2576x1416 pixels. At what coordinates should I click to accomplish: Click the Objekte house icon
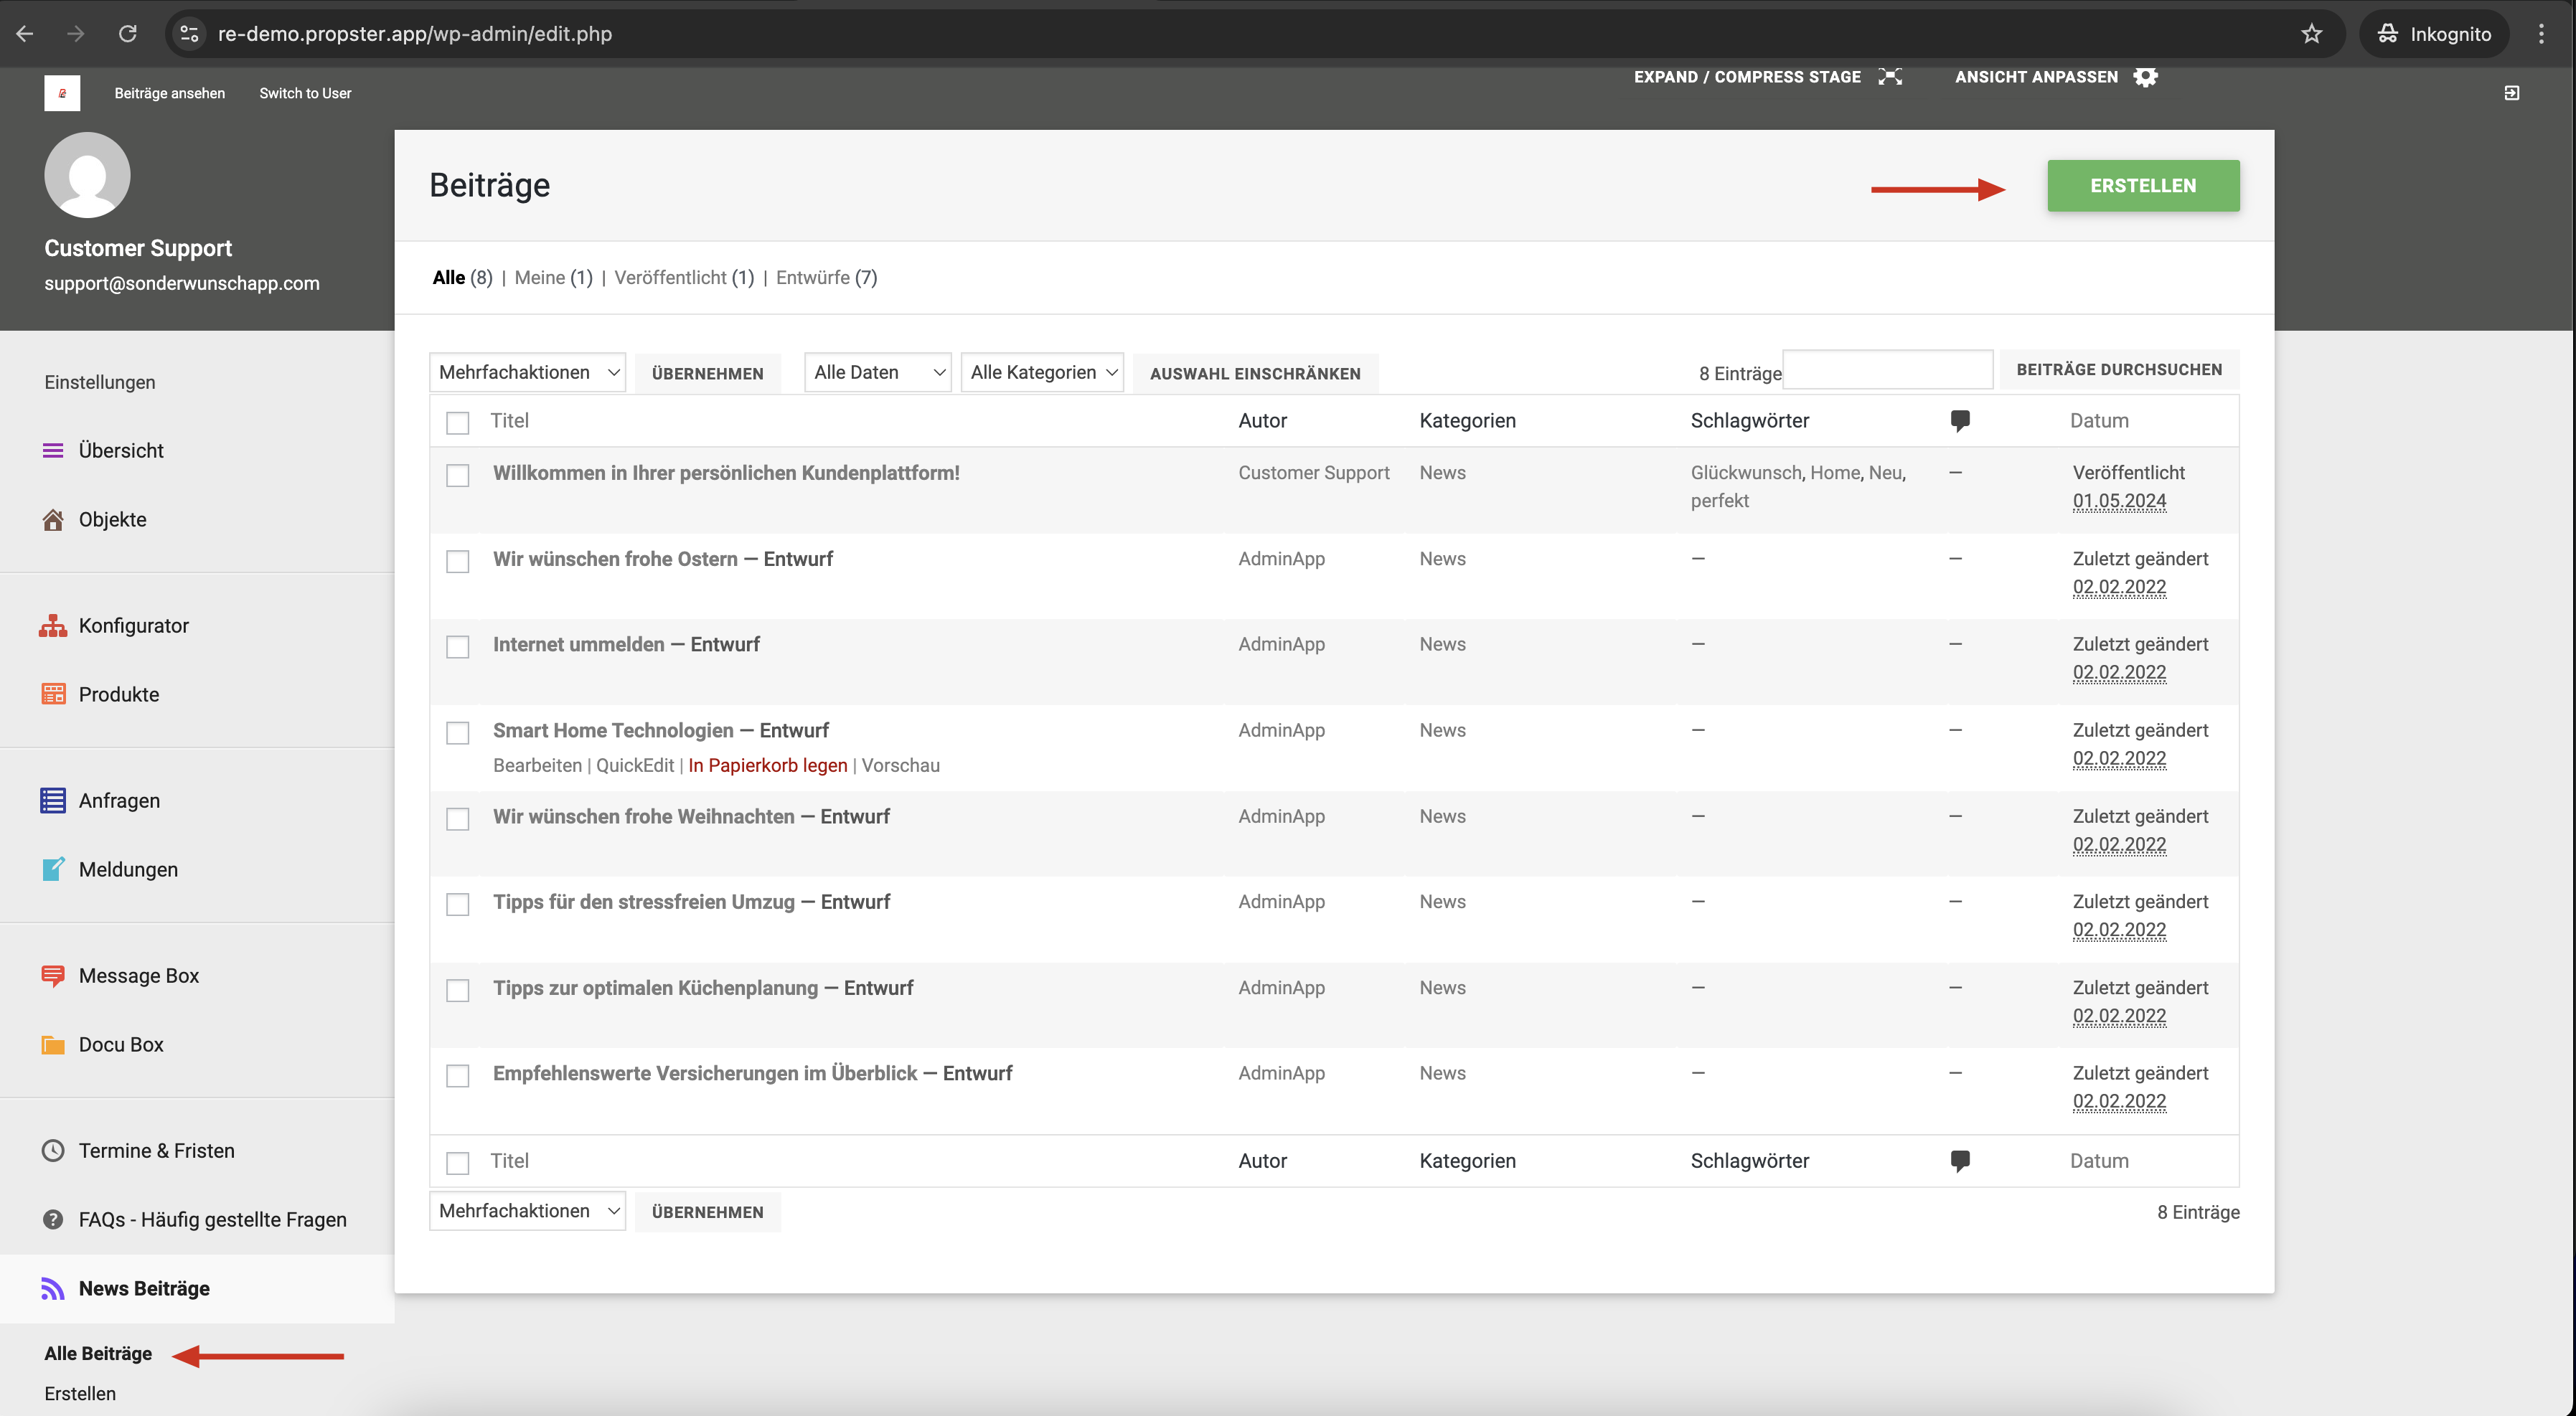pos(52,520)
